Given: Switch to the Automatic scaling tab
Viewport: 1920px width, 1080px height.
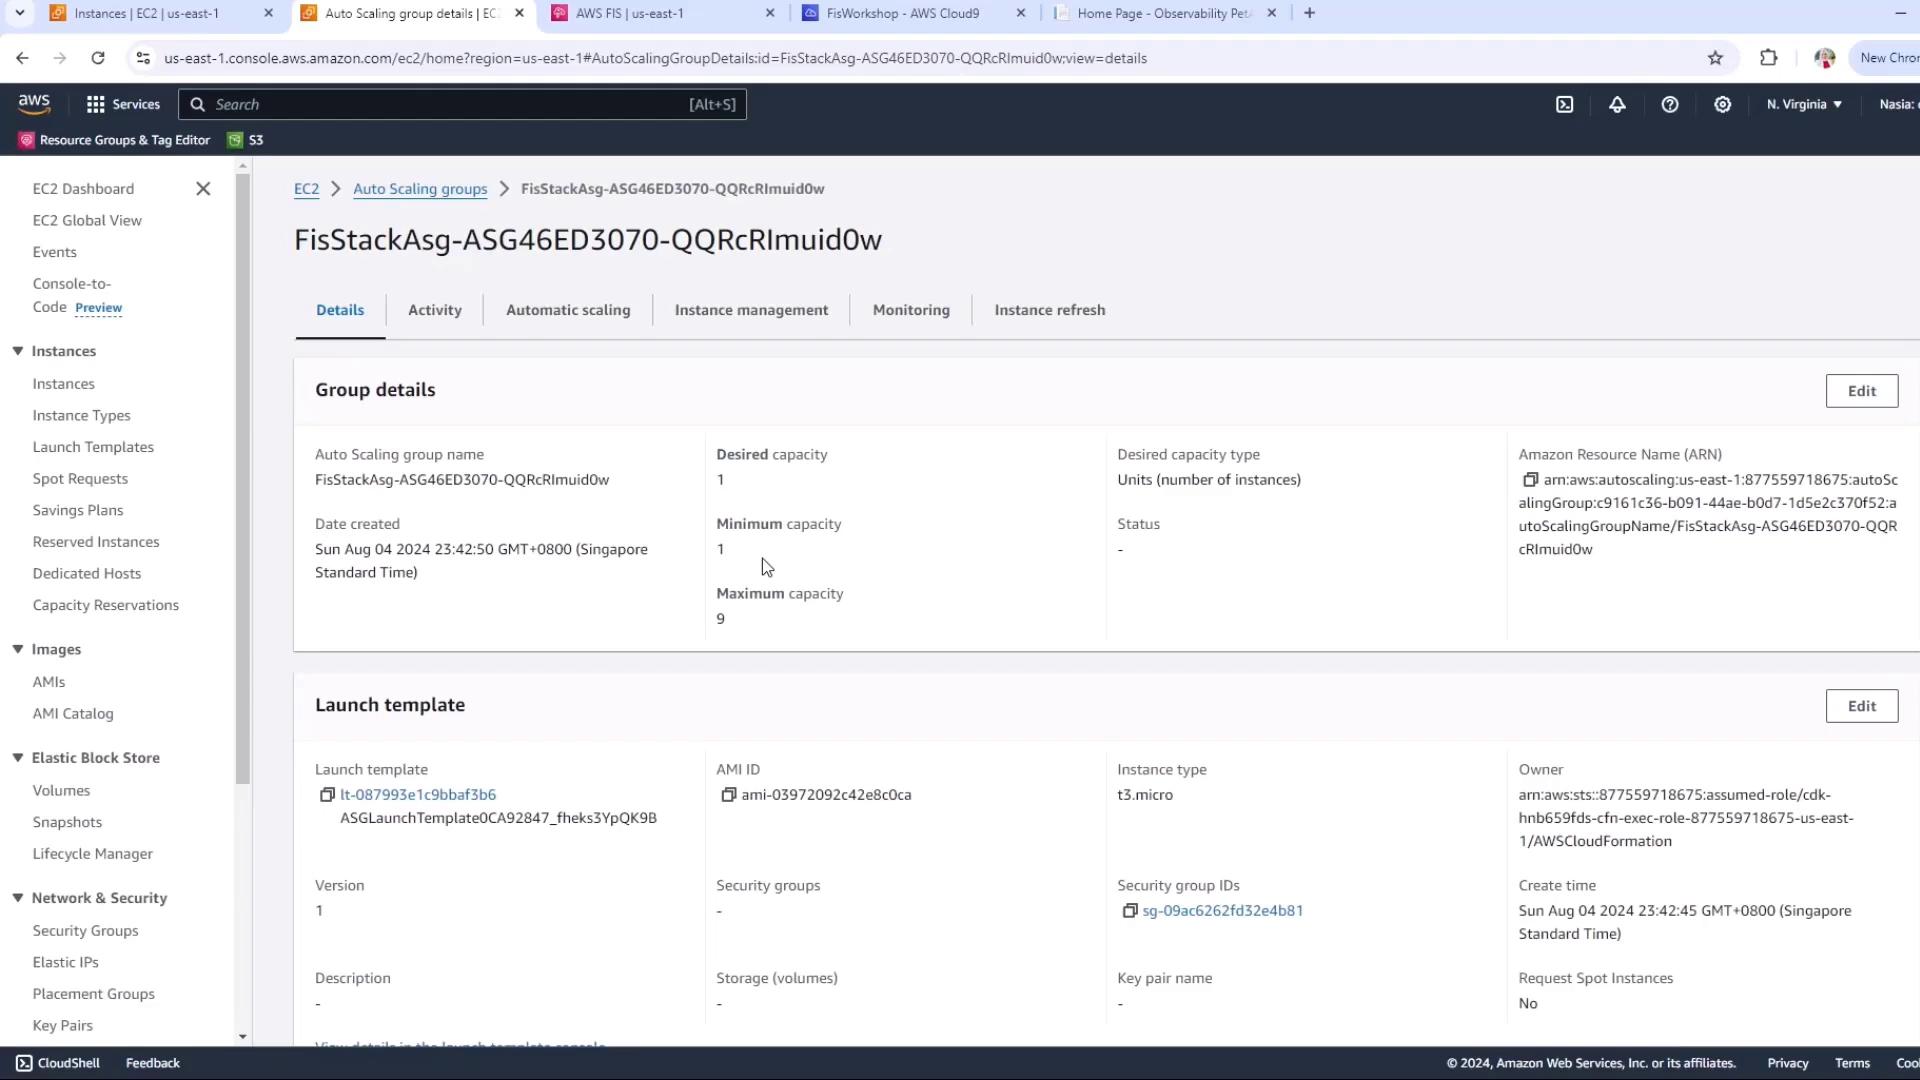Looking at the screenshot, I should (567, 310).
